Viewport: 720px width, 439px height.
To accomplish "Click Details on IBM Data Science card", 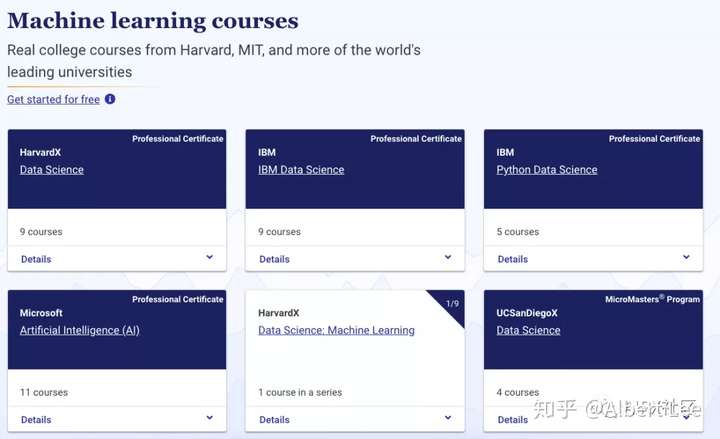I will tap(274, 259).
